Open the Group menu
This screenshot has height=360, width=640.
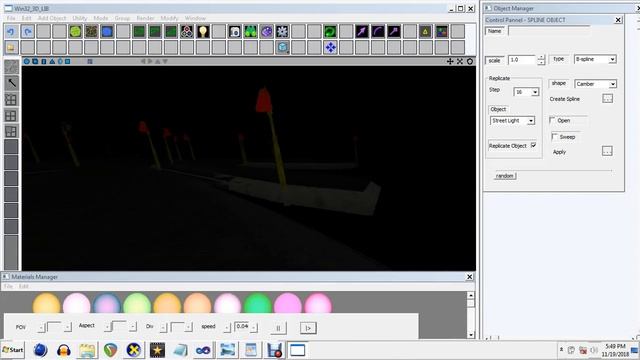[122, 18]
